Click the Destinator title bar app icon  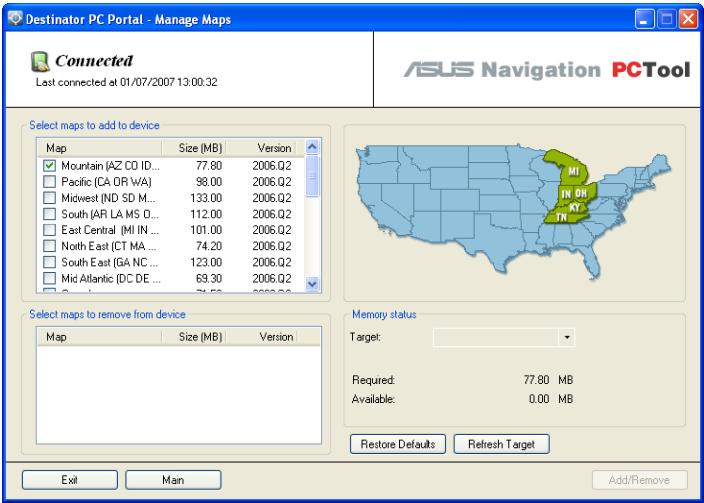pos(15,18)
